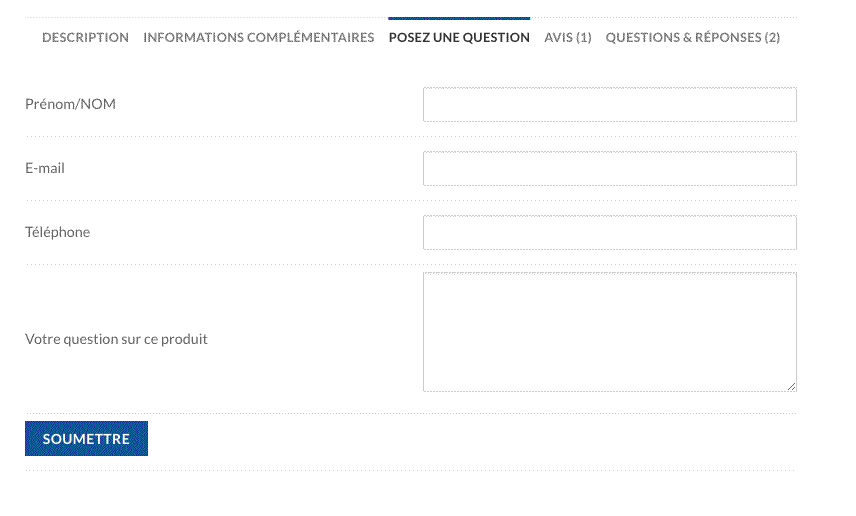Select the email address entry box
Viewport: 856px width, 516px height.
pyautogui.click(x=609, y=169)
